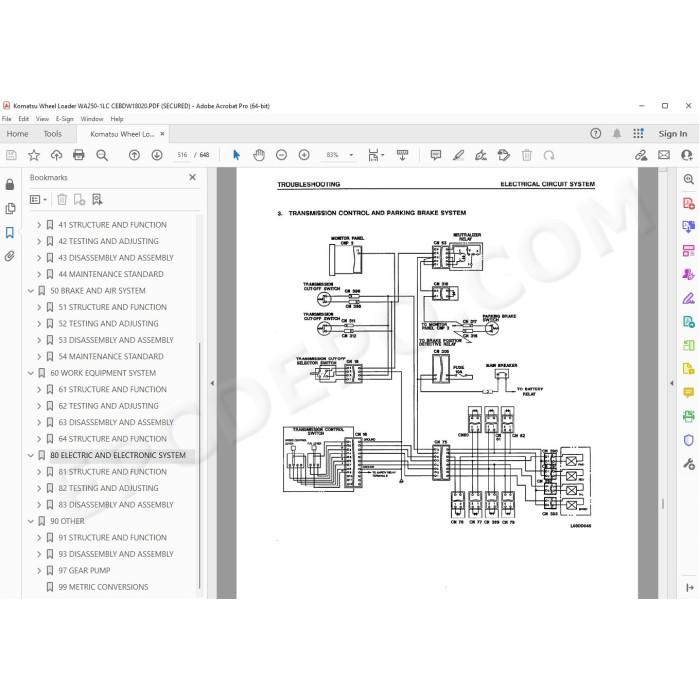The width and height of the screenshot is (700, 700).
Task: Open 99 METRIC CONVERSIONS bookmark
Action: (x=103, y=587)
